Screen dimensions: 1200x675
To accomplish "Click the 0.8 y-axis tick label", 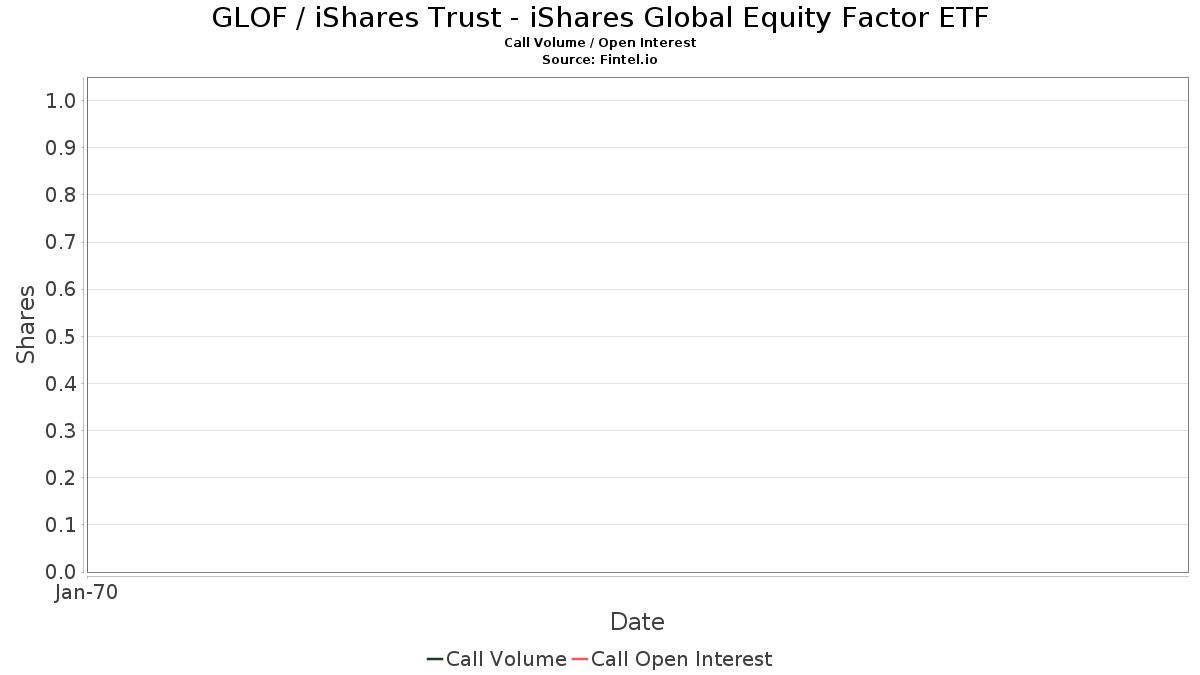I will (x=61, y=195).
